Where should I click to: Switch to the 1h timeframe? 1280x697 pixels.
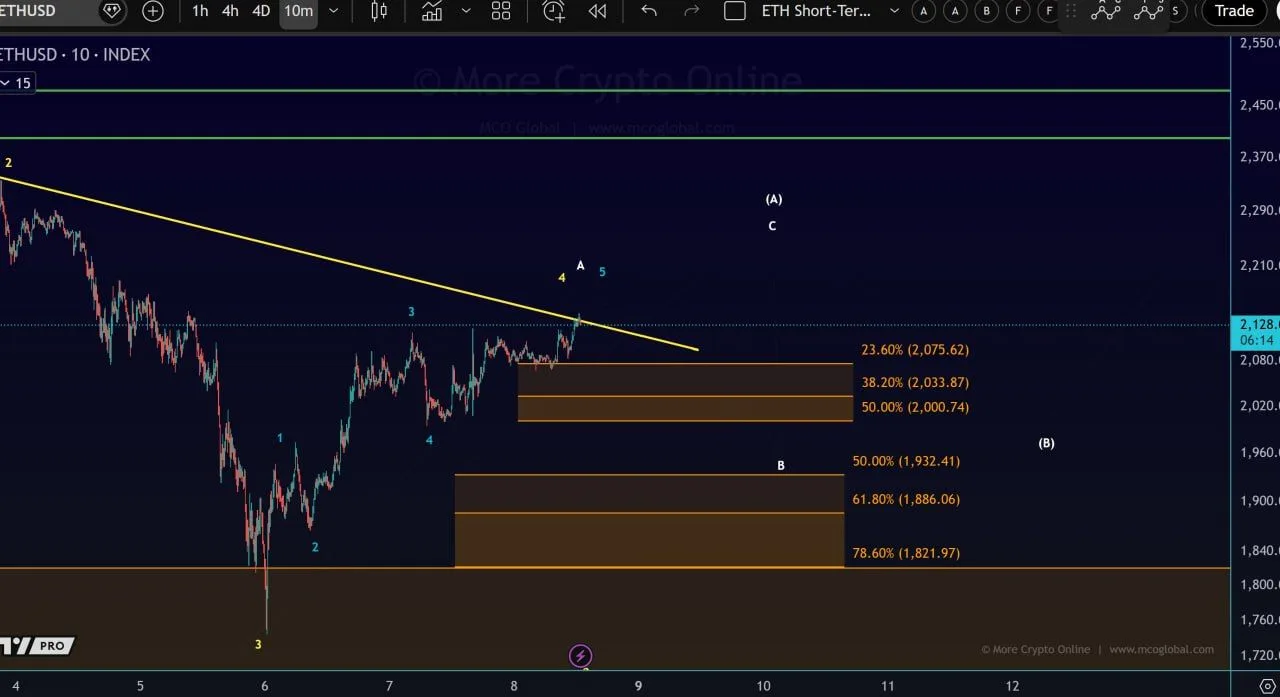pos(200,11)
